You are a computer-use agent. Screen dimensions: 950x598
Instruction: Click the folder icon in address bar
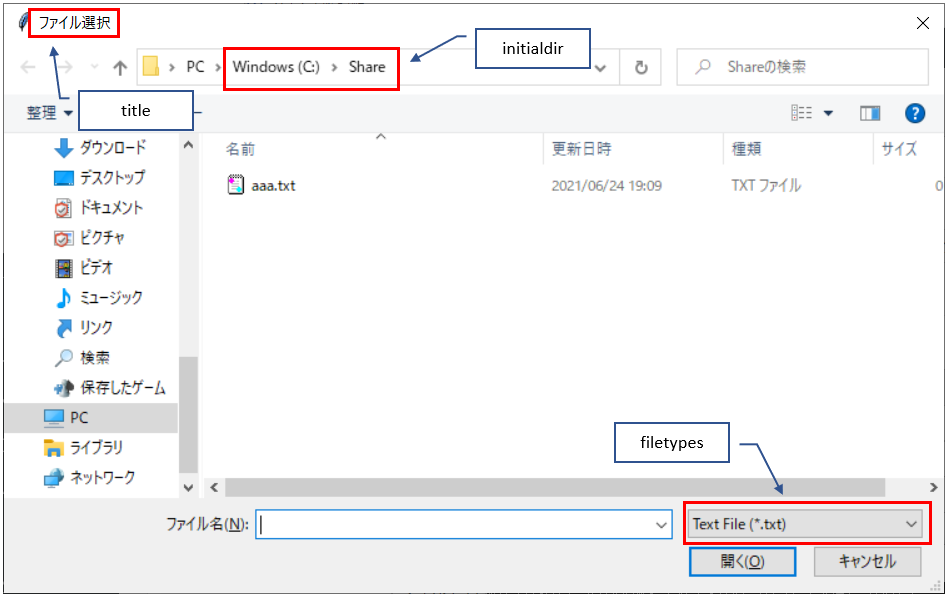click(x=151, y=66)
